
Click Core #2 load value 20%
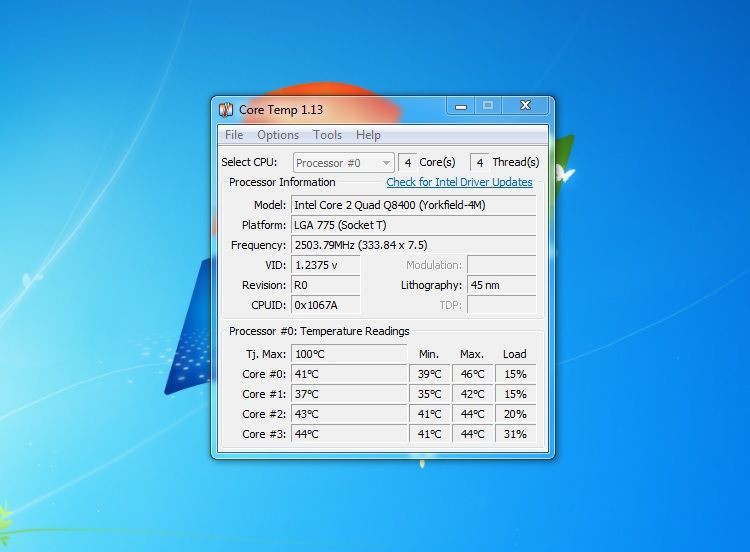click(x=515, y=415)
